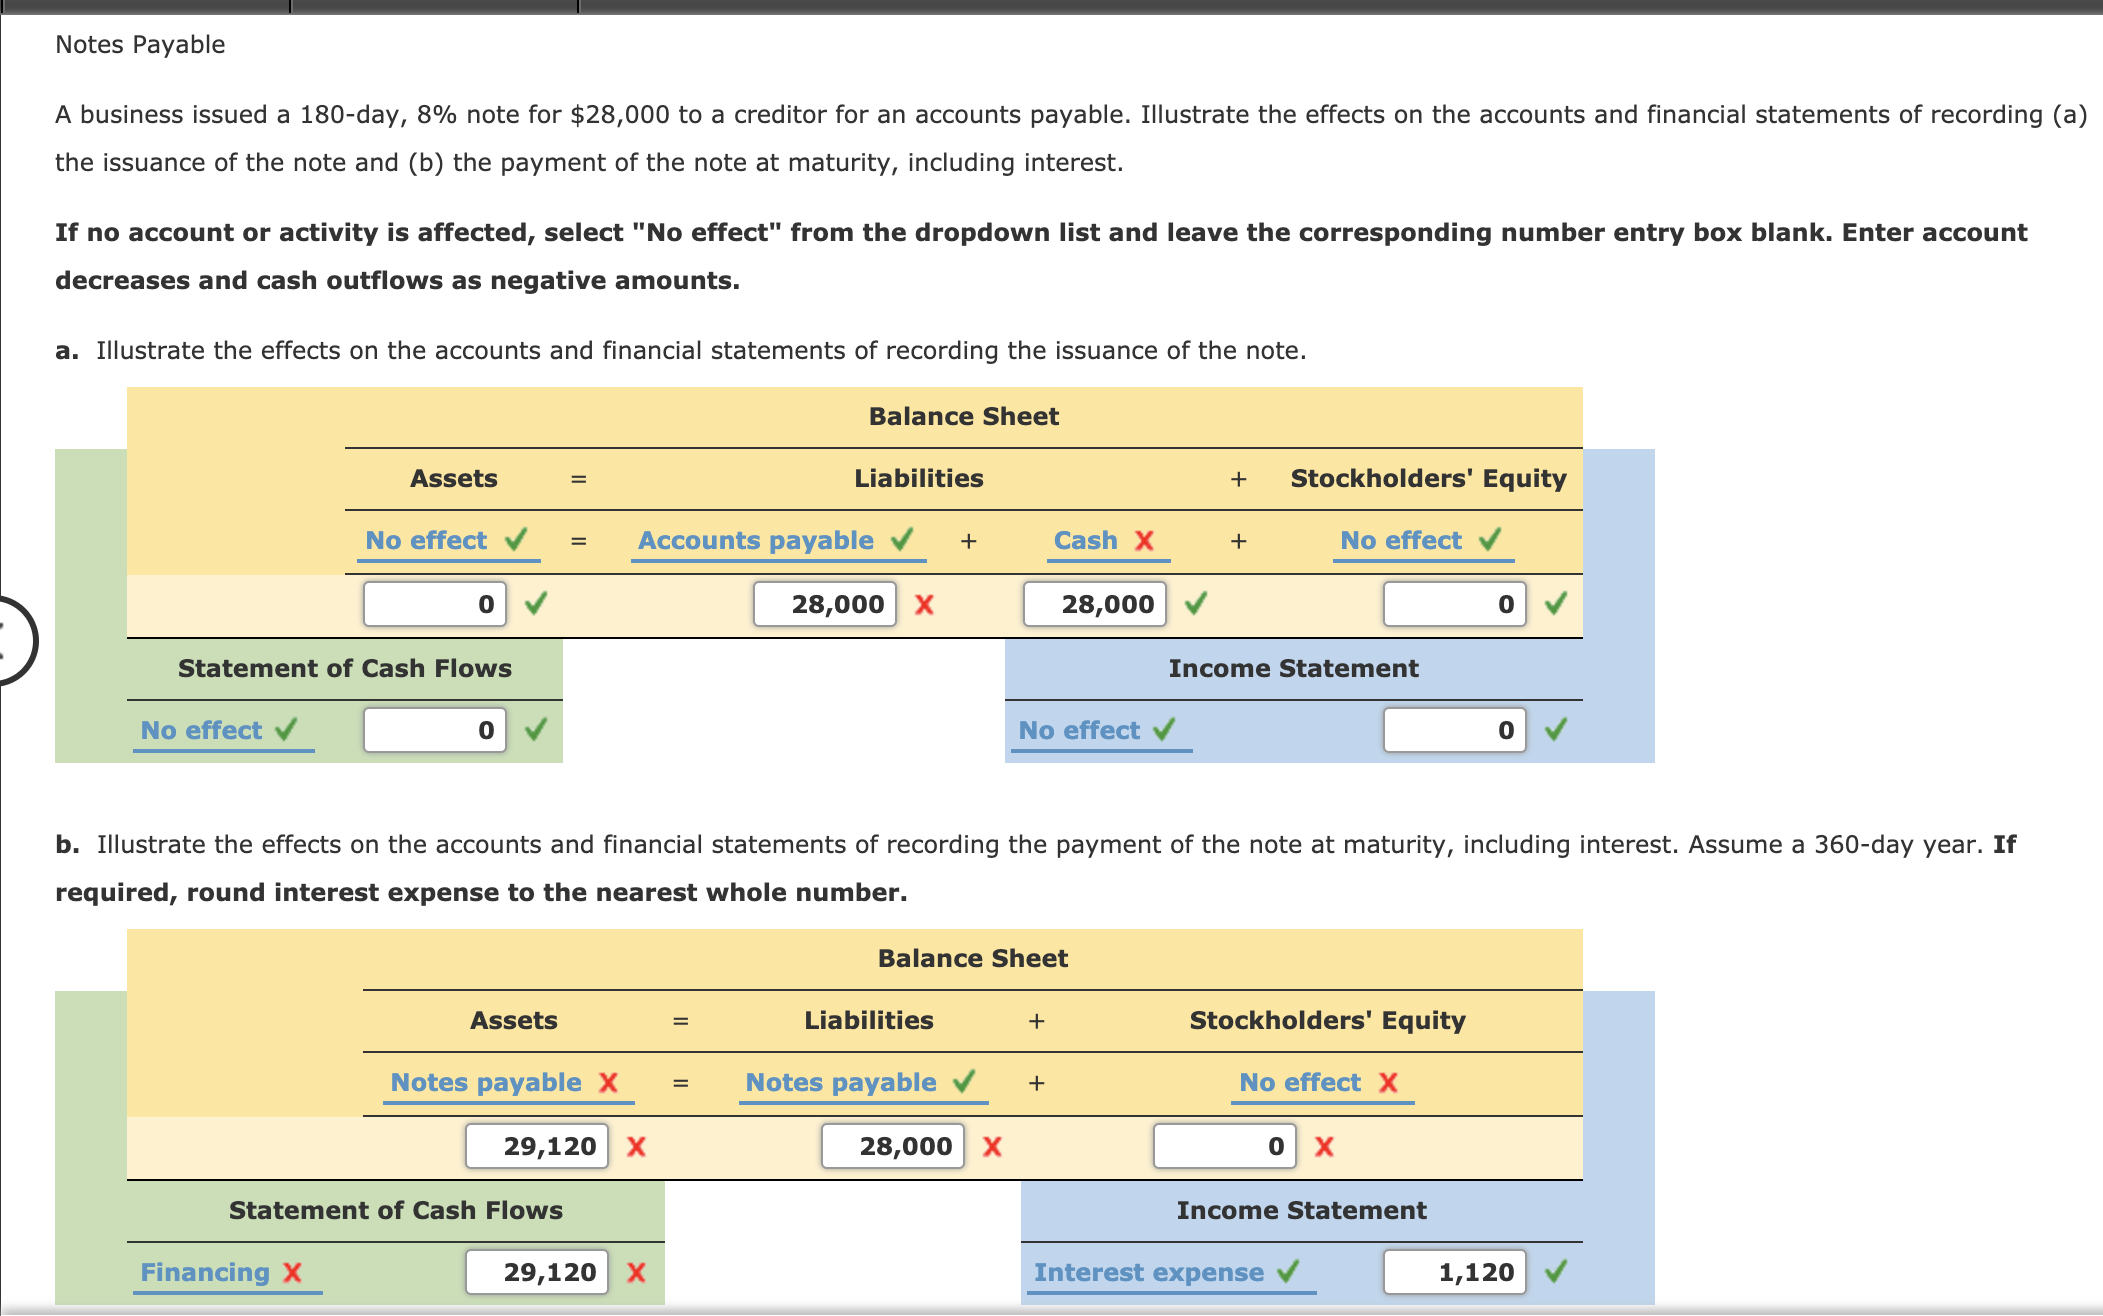The height and width of the screenshot is (1316, 2103).
Task: Select the Cash dropdown under Liabilities
Action: click(x=1085, y=540)
